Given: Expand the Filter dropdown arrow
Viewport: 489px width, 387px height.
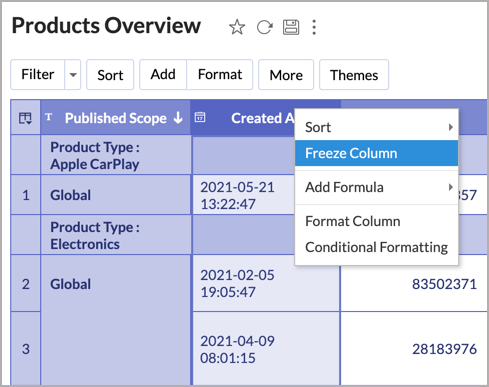Looking at the screenshot, I should [x=73, y=75].
